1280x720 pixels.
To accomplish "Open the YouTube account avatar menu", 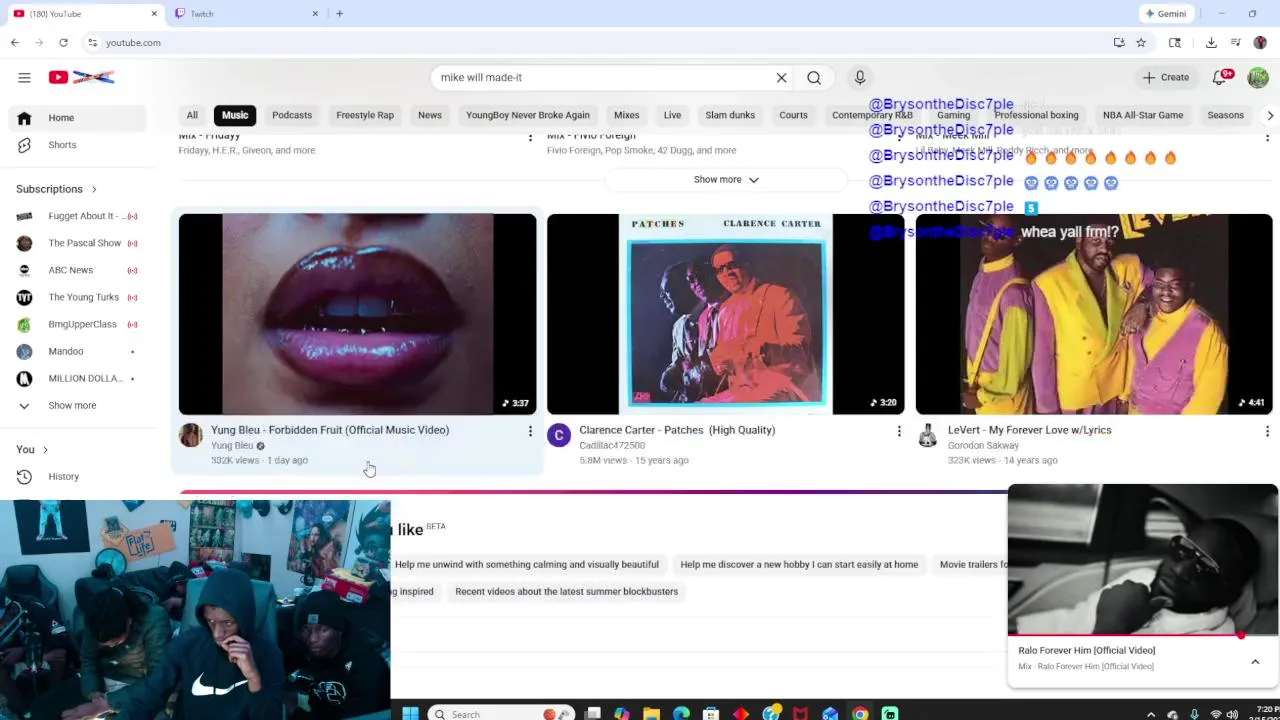I will (x=1258, y=77).
